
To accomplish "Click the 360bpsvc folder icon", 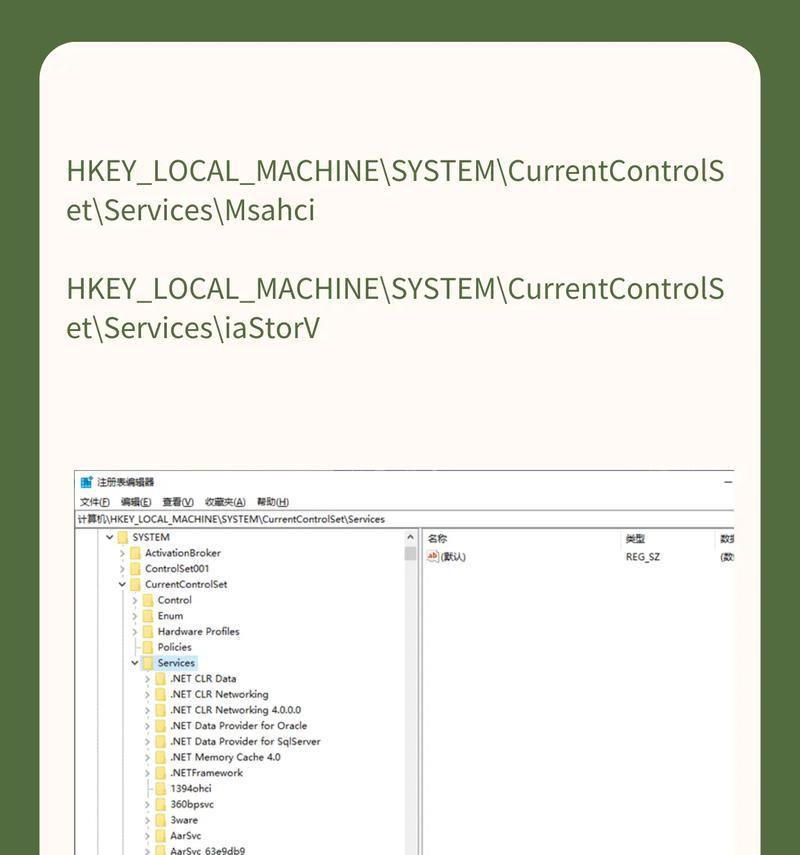I will click(x=160, y=804).
